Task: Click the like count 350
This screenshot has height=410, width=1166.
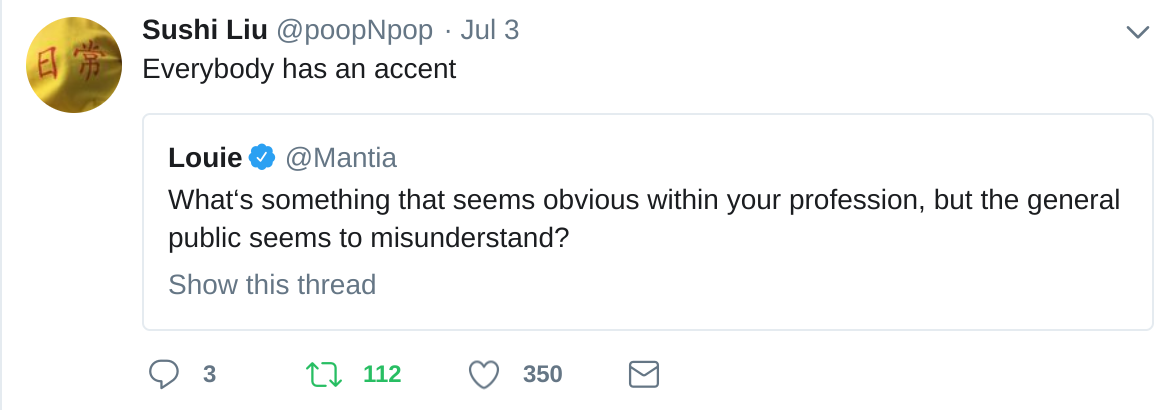Action: click(543, 374)
